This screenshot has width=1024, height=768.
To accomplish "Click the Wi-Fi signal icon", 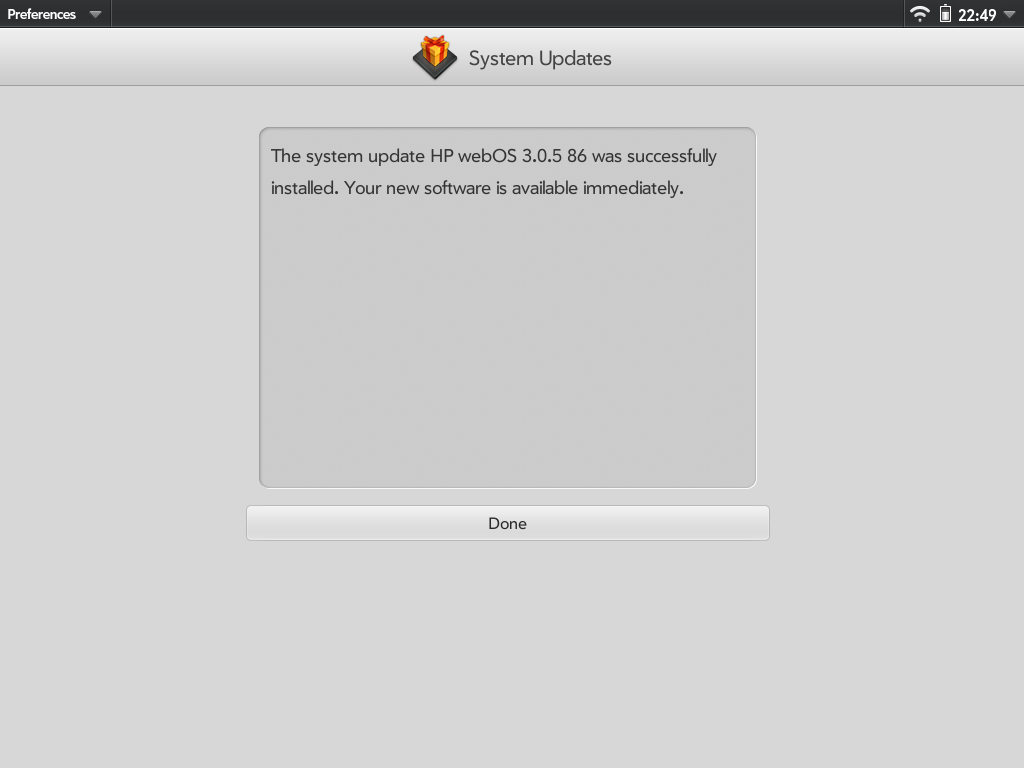I will (x=920, y=14).
